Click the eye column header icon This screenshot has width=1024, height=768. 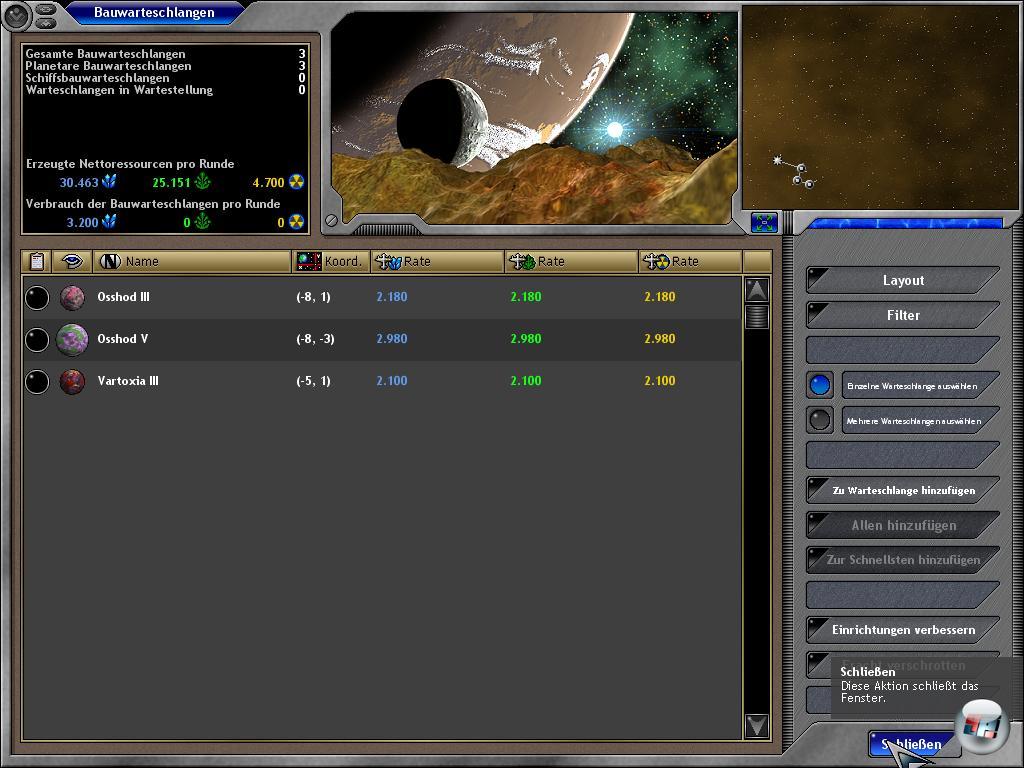(72, 262)
